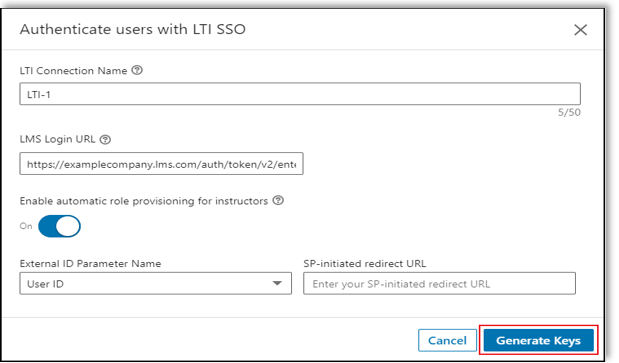Click the 'External ID Parameter Name' label
619x363 pixels.
coord(90,264)
